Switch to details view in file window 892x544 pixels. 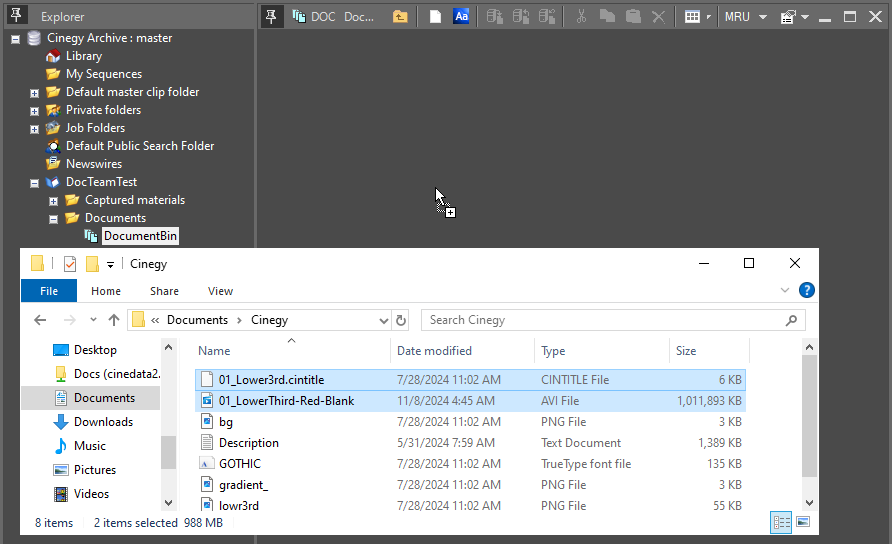tap(781, 522)
